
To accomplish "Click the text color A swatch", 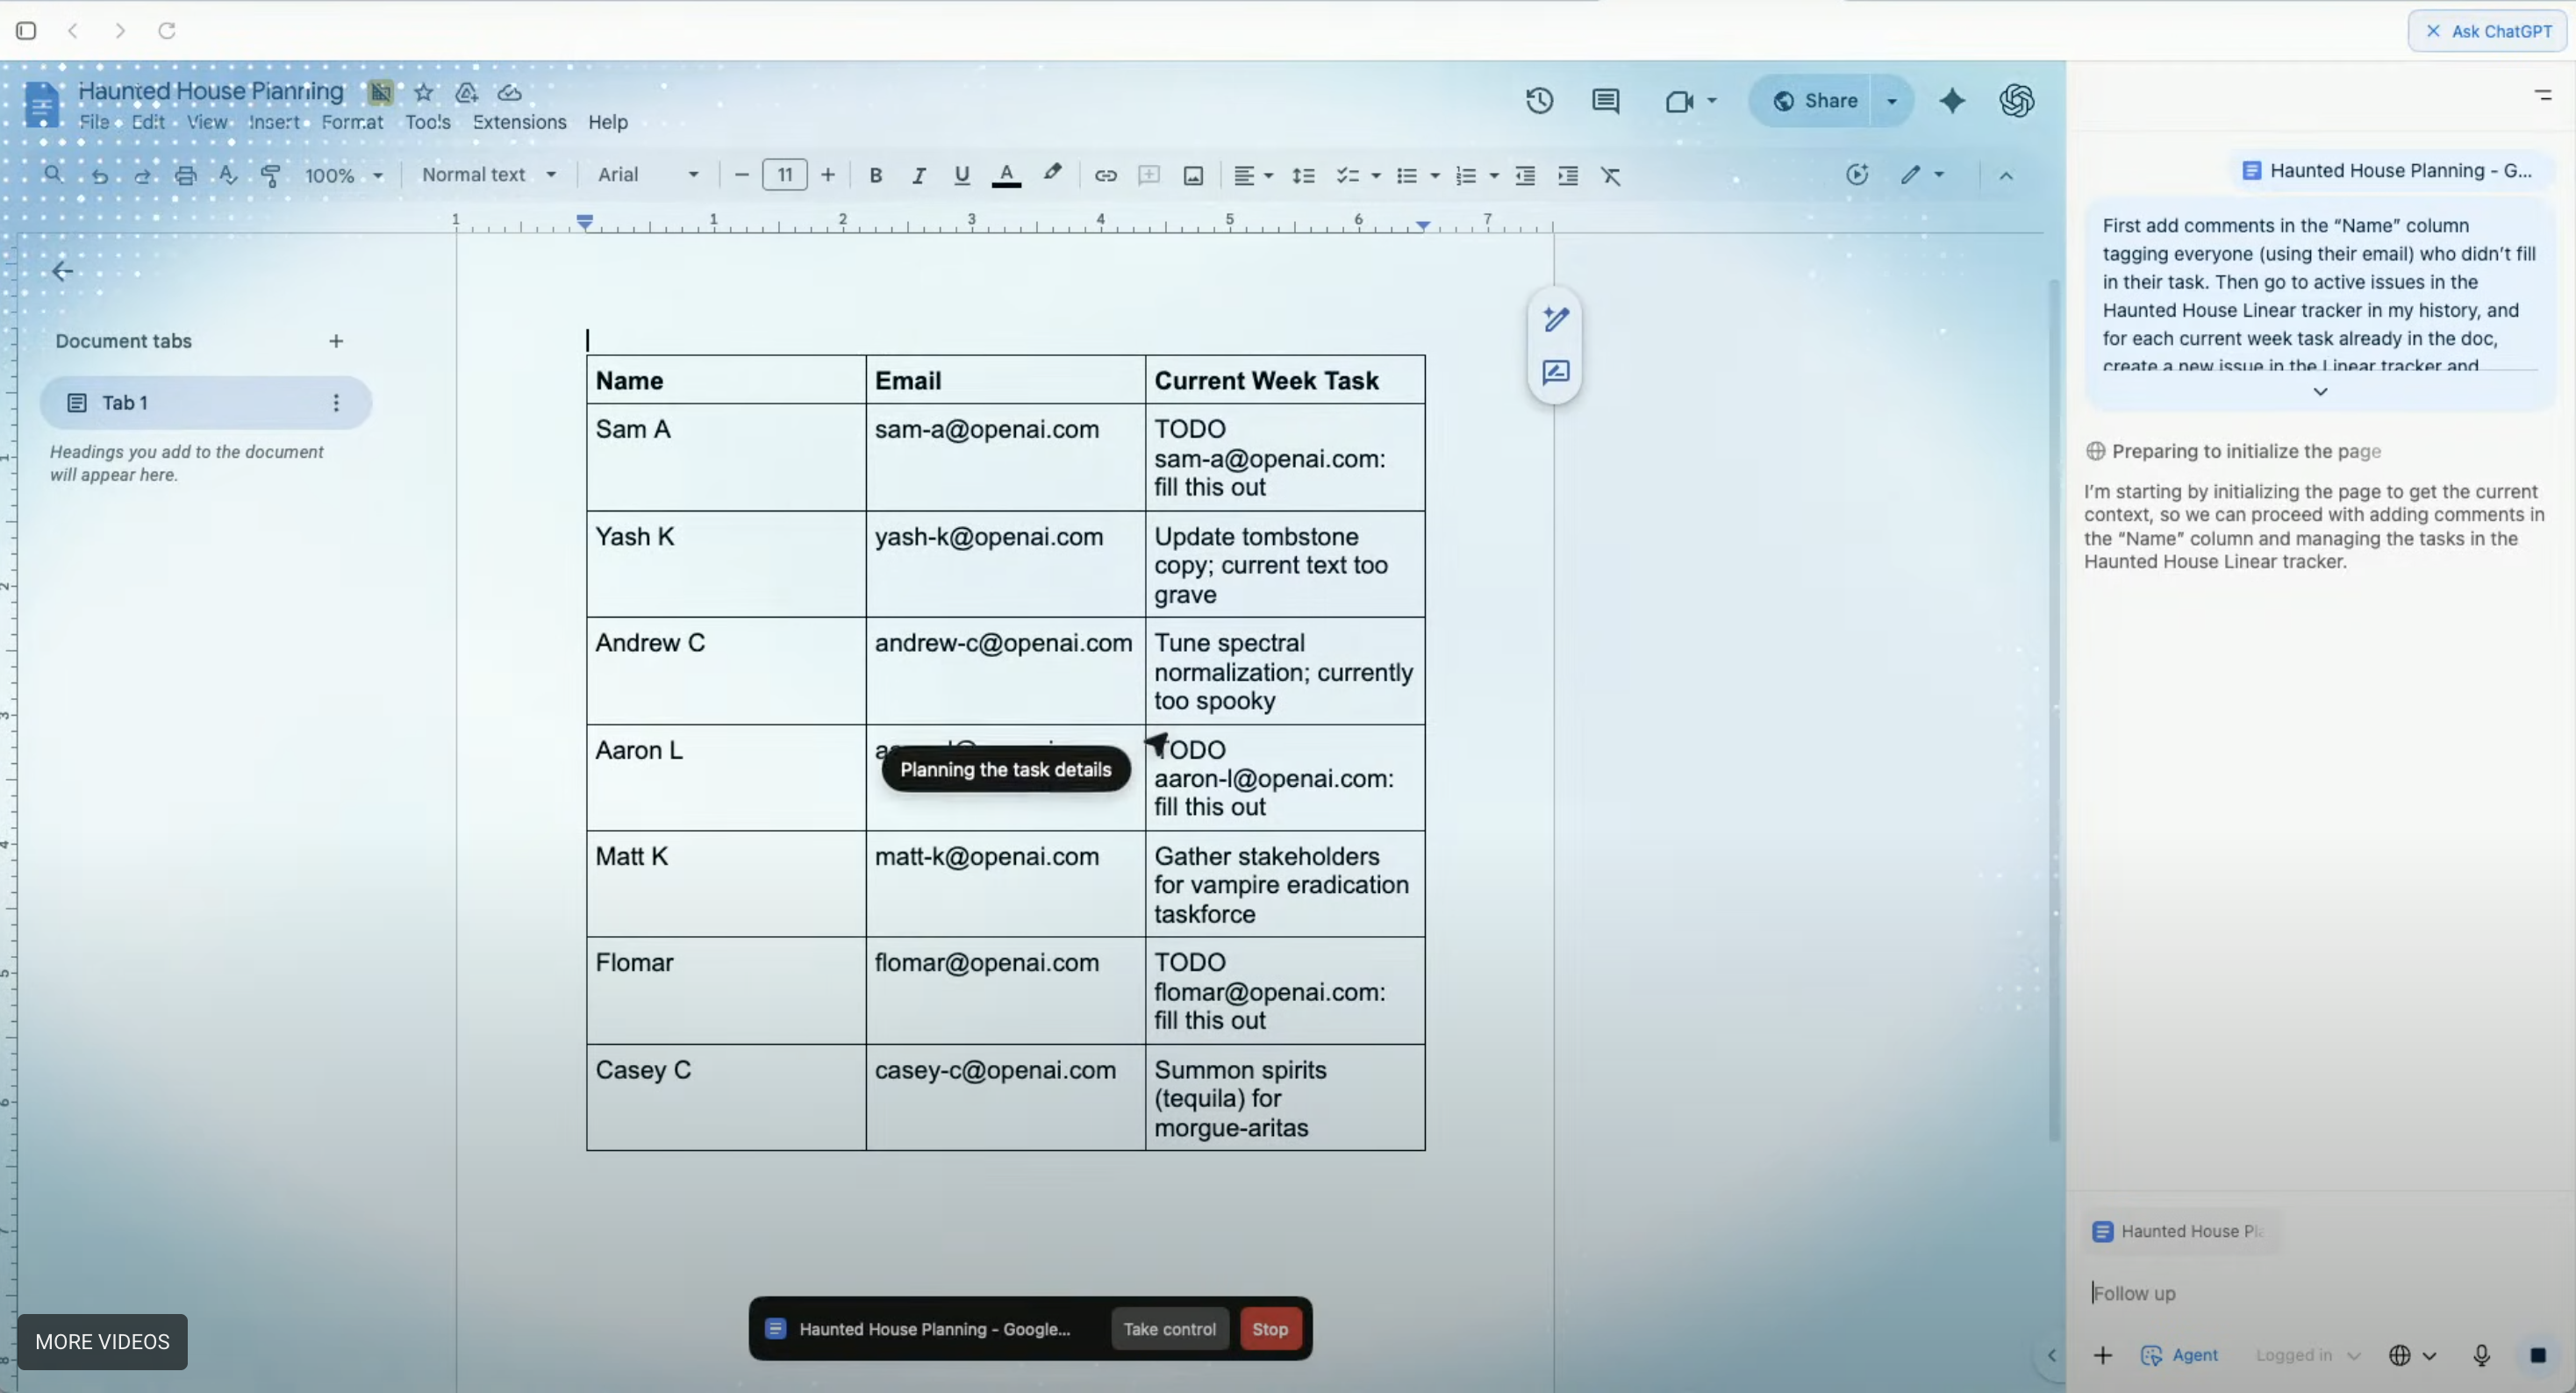I will point(1006,176).
